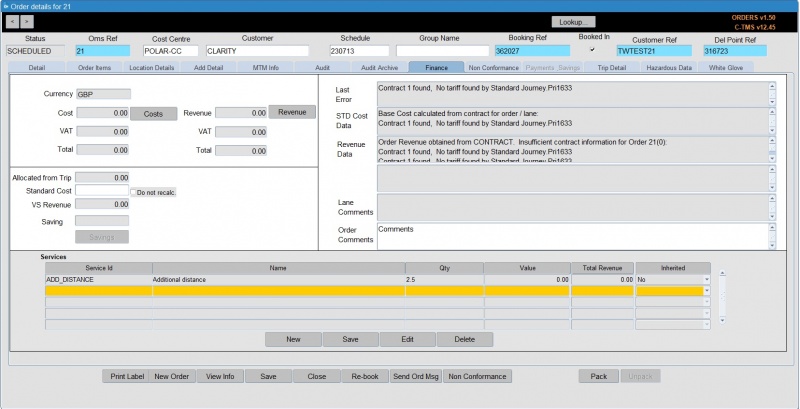Image resolution: width=800 pixels, height=409 pixels.
Task: Select the ADD_DISTANCE service row
Action: pos(378,280)
